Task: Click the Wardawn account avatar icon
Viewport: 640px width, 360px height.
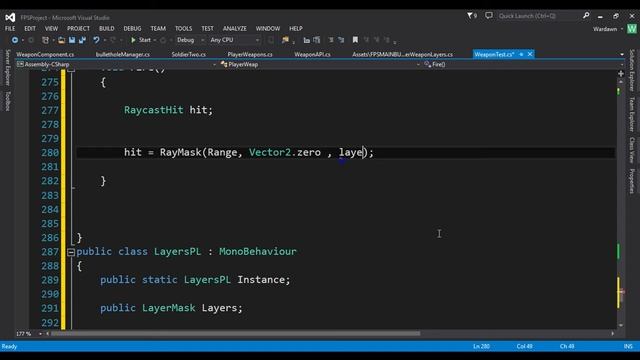Action: click(632, 29)
